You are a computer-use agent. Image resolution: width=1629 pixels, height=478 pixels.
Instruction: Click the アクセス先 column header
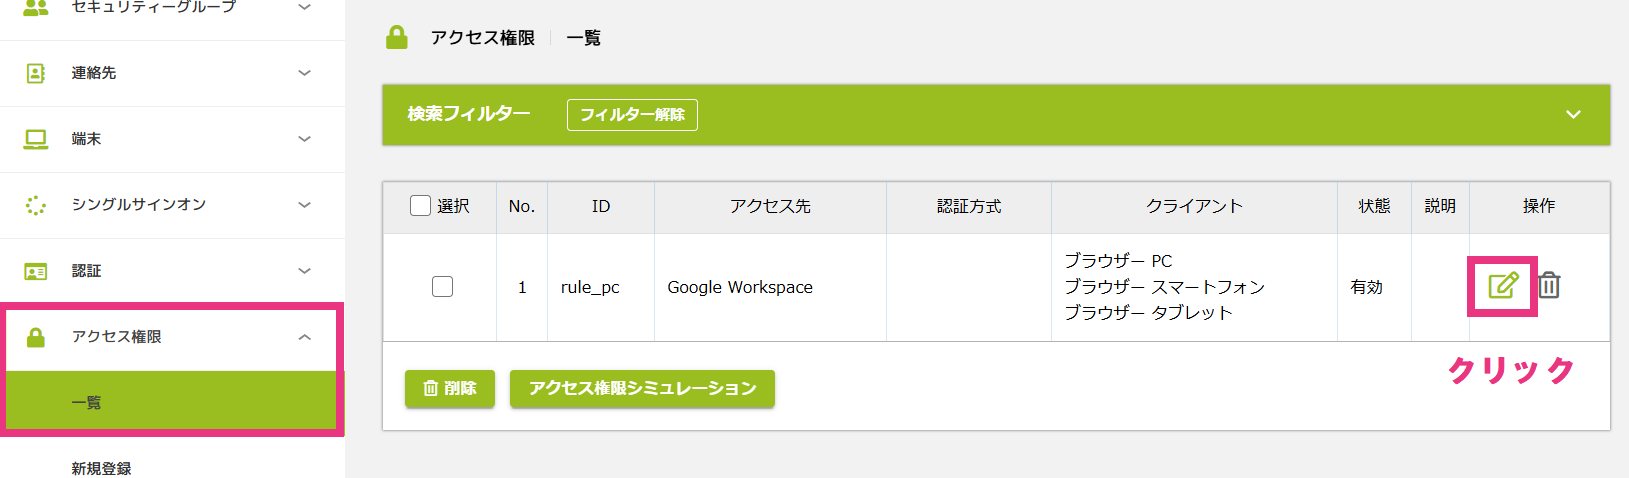click(x=770, y=206)
